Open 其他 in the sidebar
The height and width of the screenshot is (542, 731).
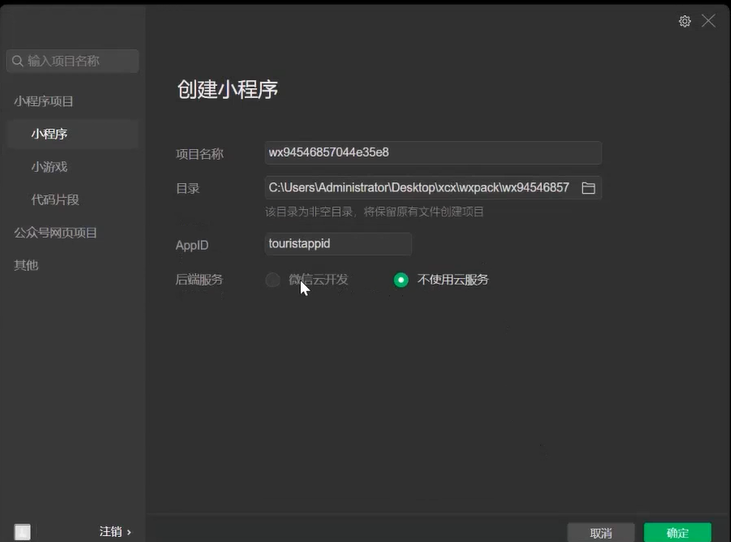click(26, 265)
